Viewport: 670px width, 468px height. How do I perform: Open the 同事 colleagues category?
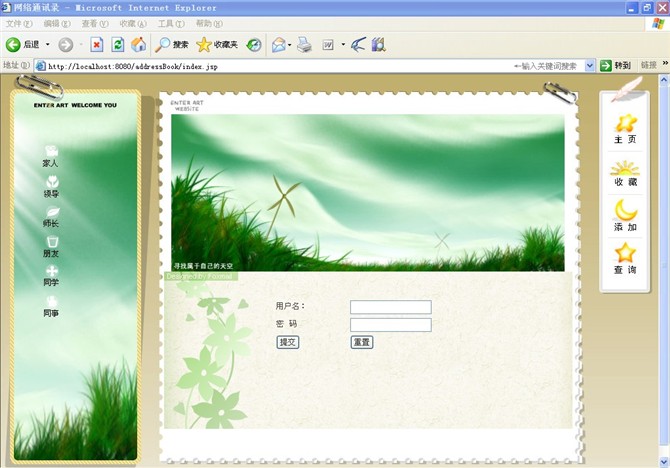point(51,303)
